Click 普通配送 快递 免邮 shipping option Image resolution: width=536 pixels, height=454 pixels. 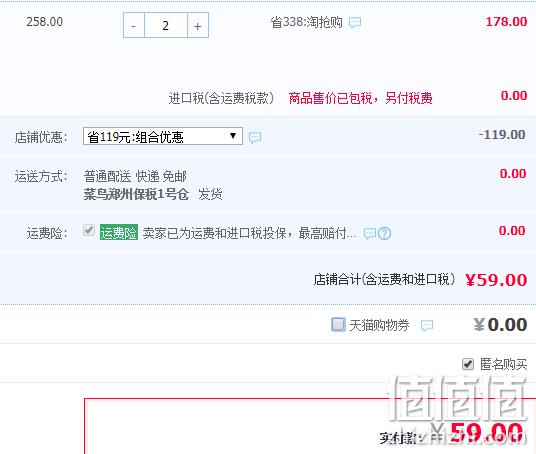[135, 177]
